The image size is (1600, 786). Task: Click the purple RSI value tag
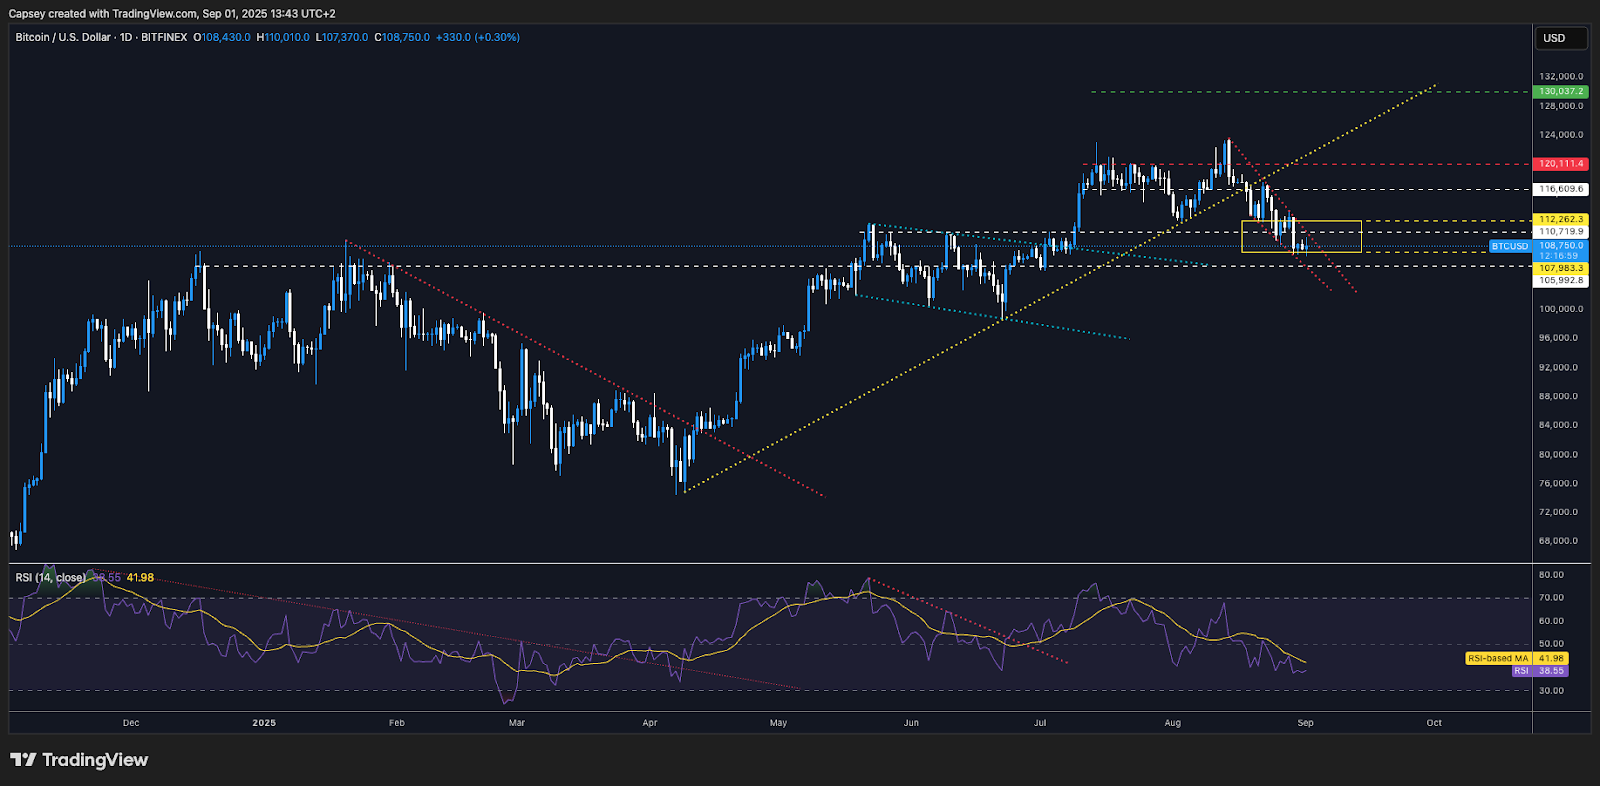pyautogui.click(x=1521, y=671)
